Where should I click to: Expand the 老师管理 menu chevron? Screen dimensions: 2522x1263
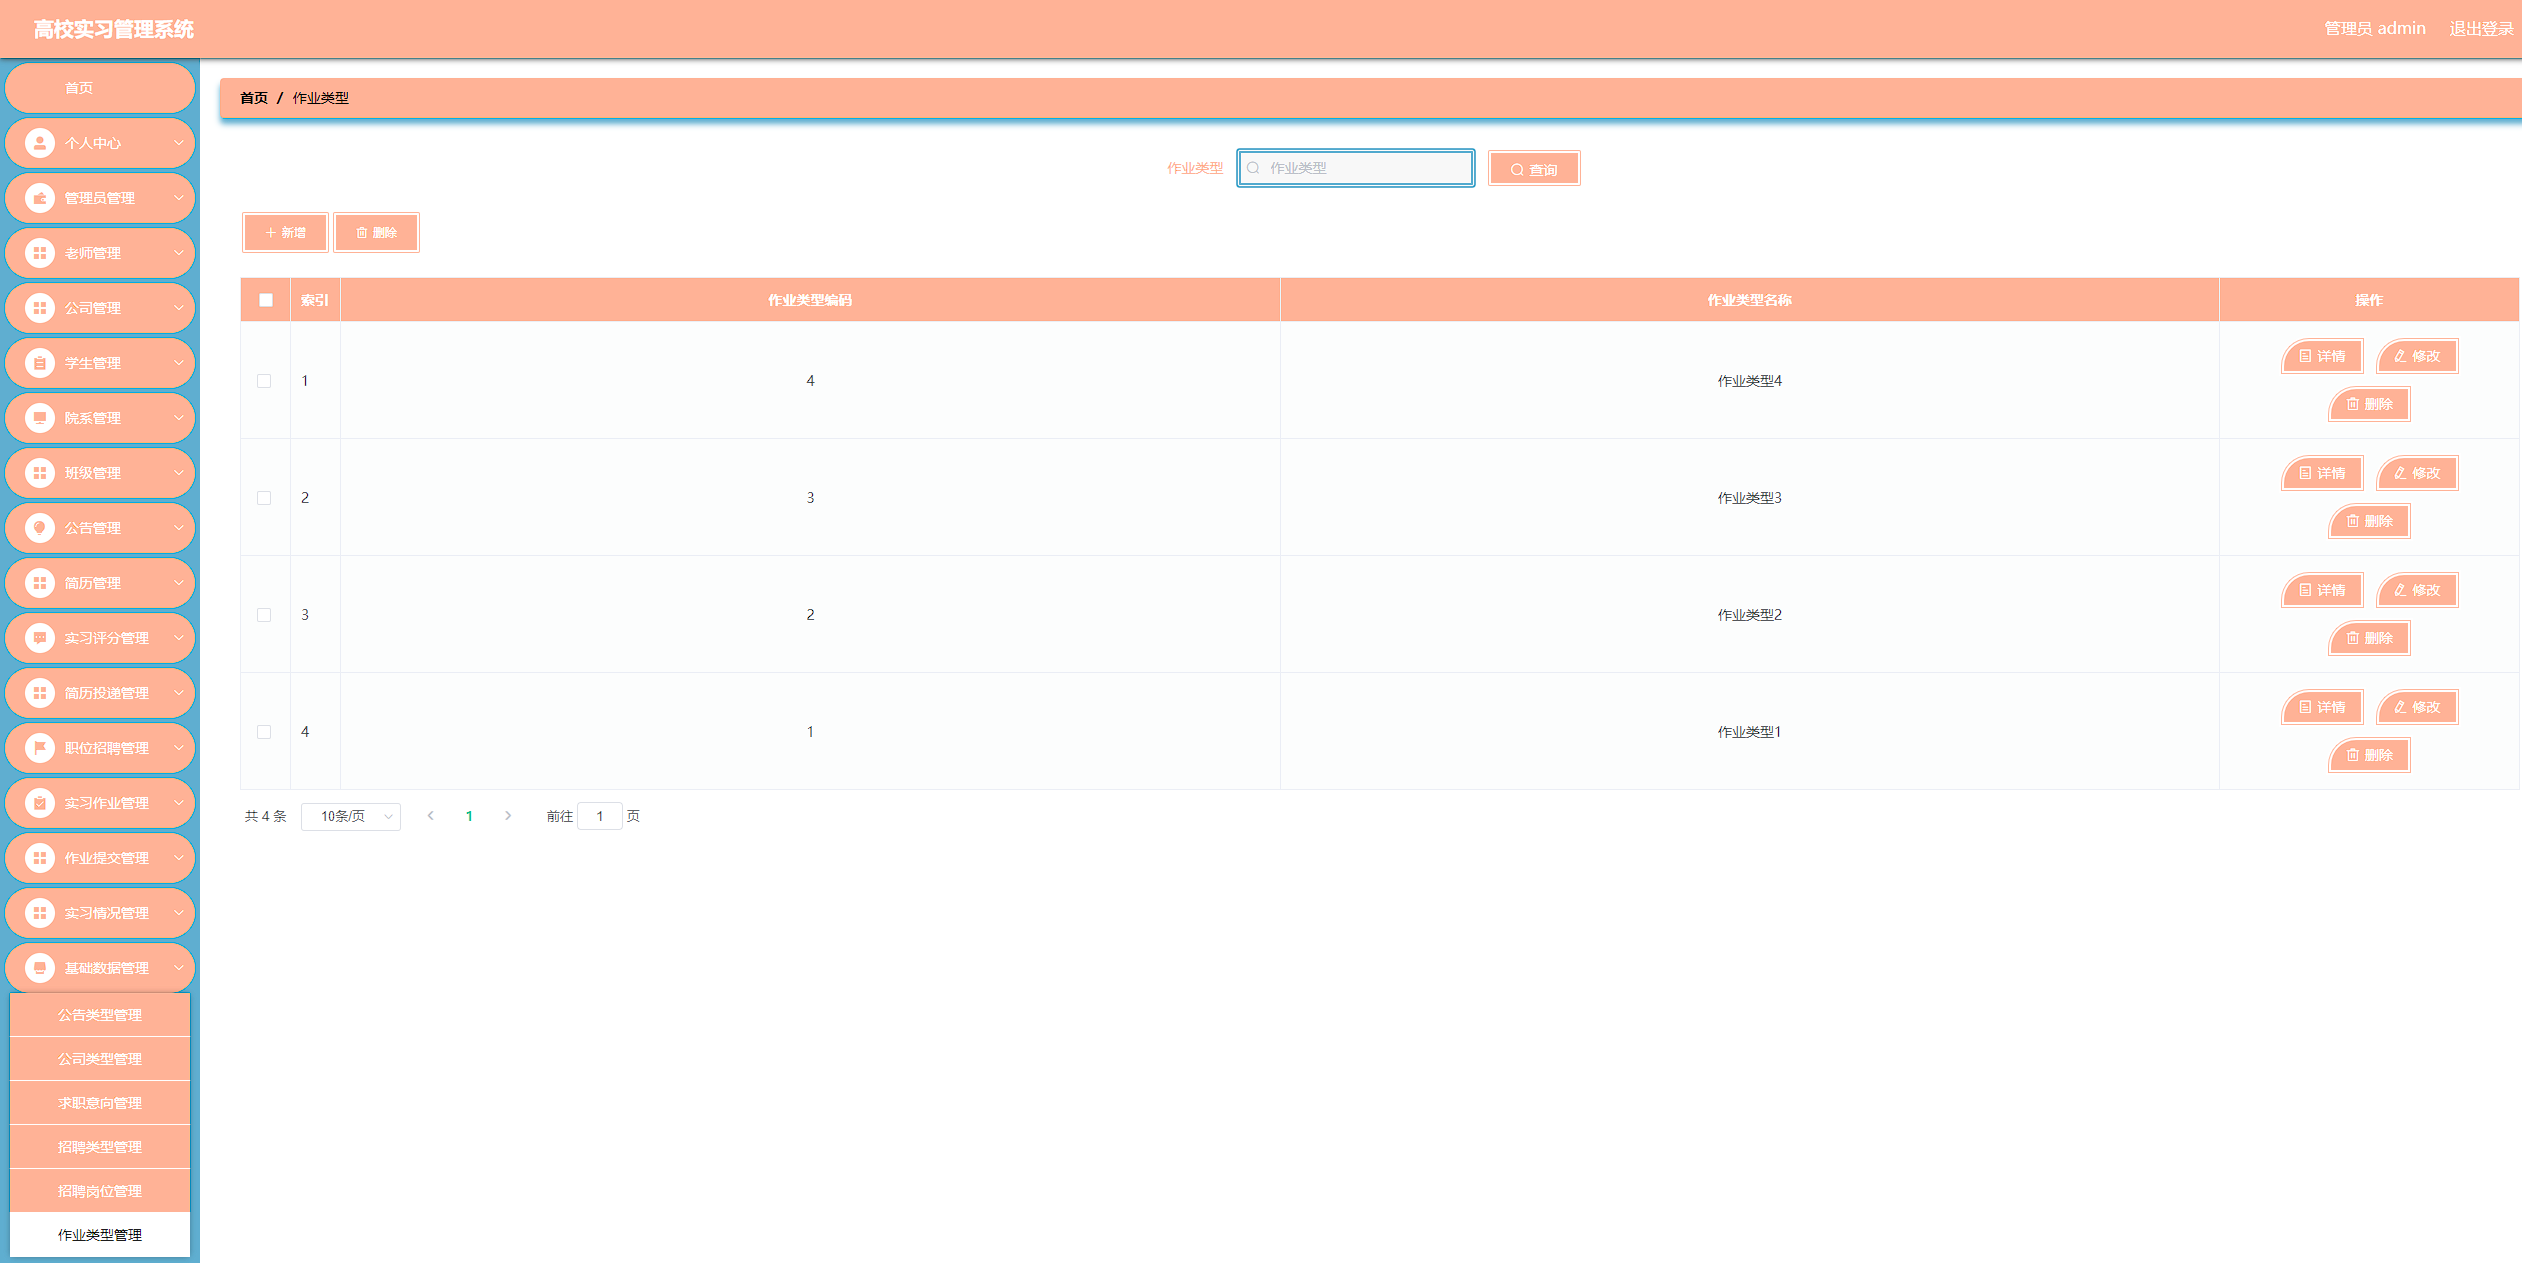click(x=179, y=253)
